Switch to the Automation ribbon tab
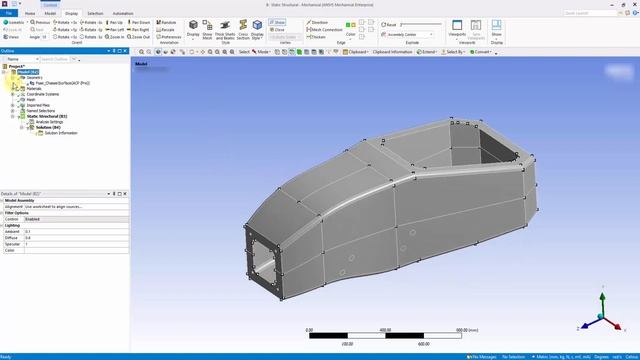Screen dimensions: 640x360 click(123, 13)
